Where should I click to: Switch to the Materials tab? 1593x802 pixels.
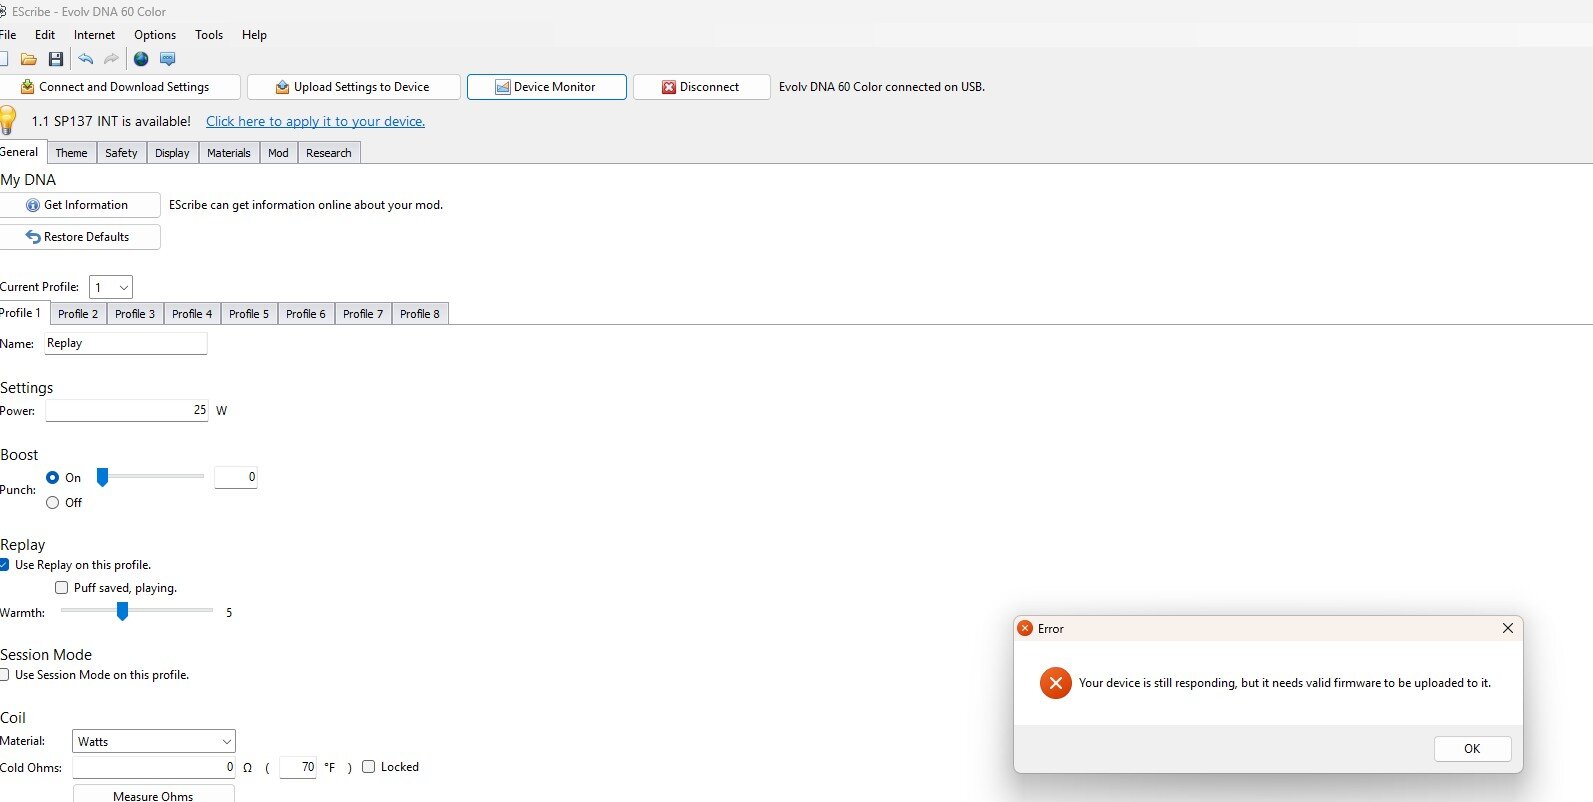click(x=229, y=153)
